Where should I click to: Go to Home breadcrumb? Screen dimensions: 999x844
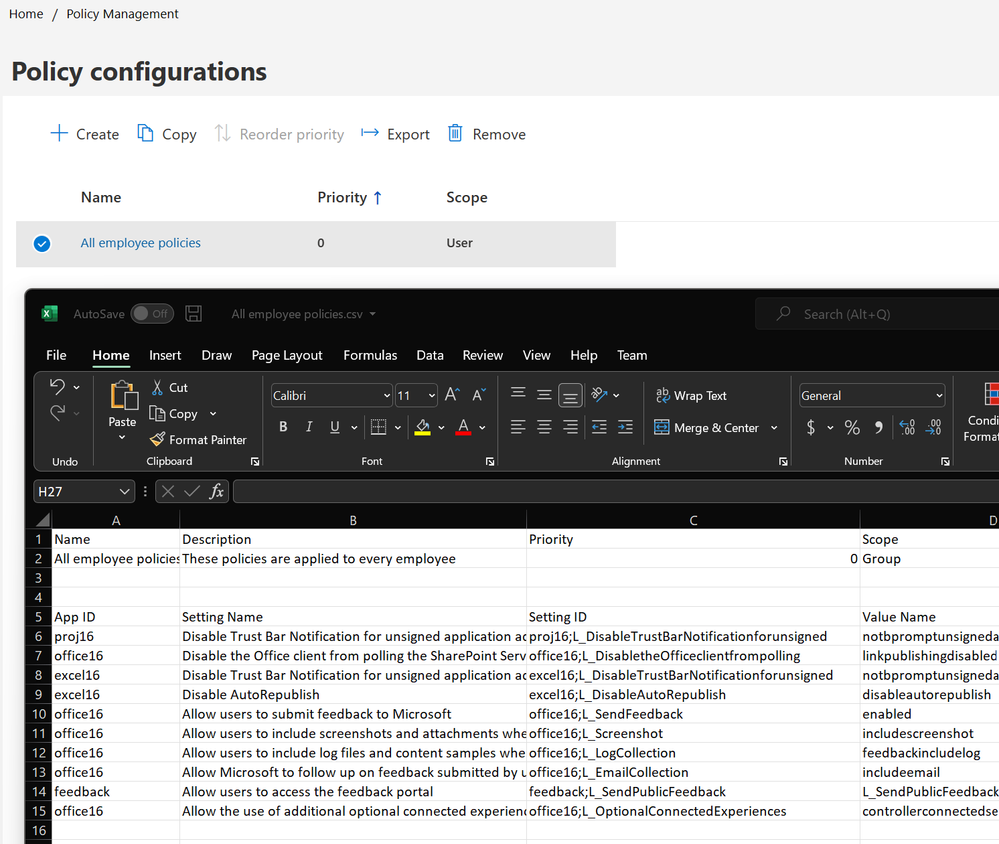click(26, 14)
